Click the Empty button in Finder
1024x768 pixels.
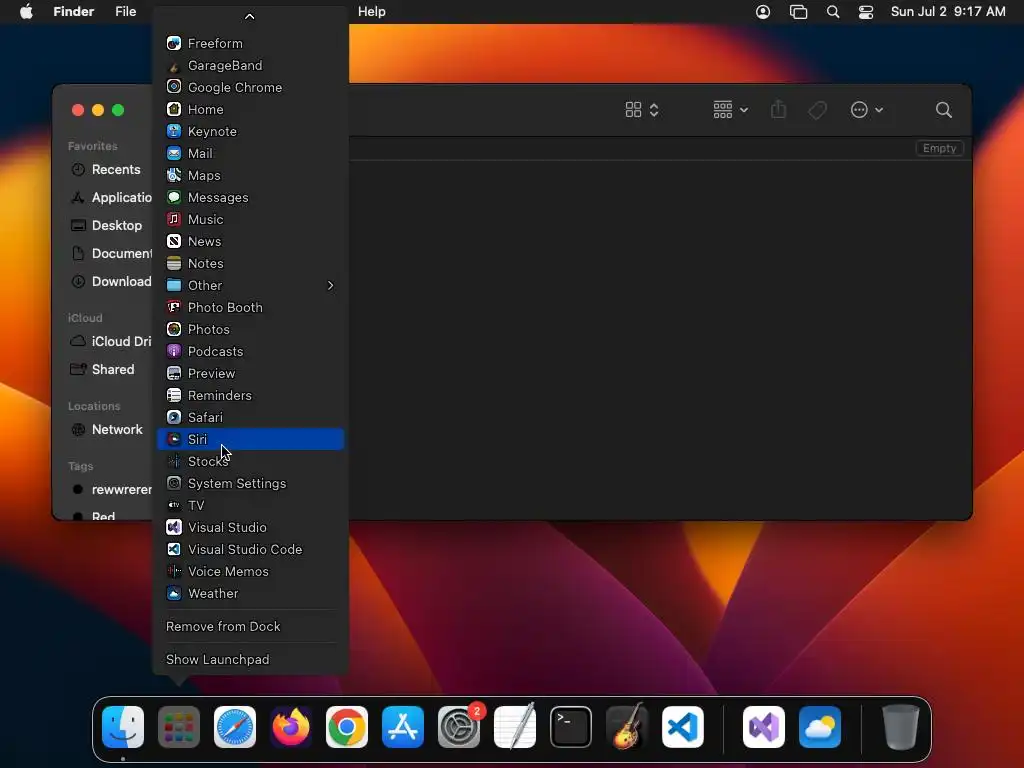coord(939,148)
